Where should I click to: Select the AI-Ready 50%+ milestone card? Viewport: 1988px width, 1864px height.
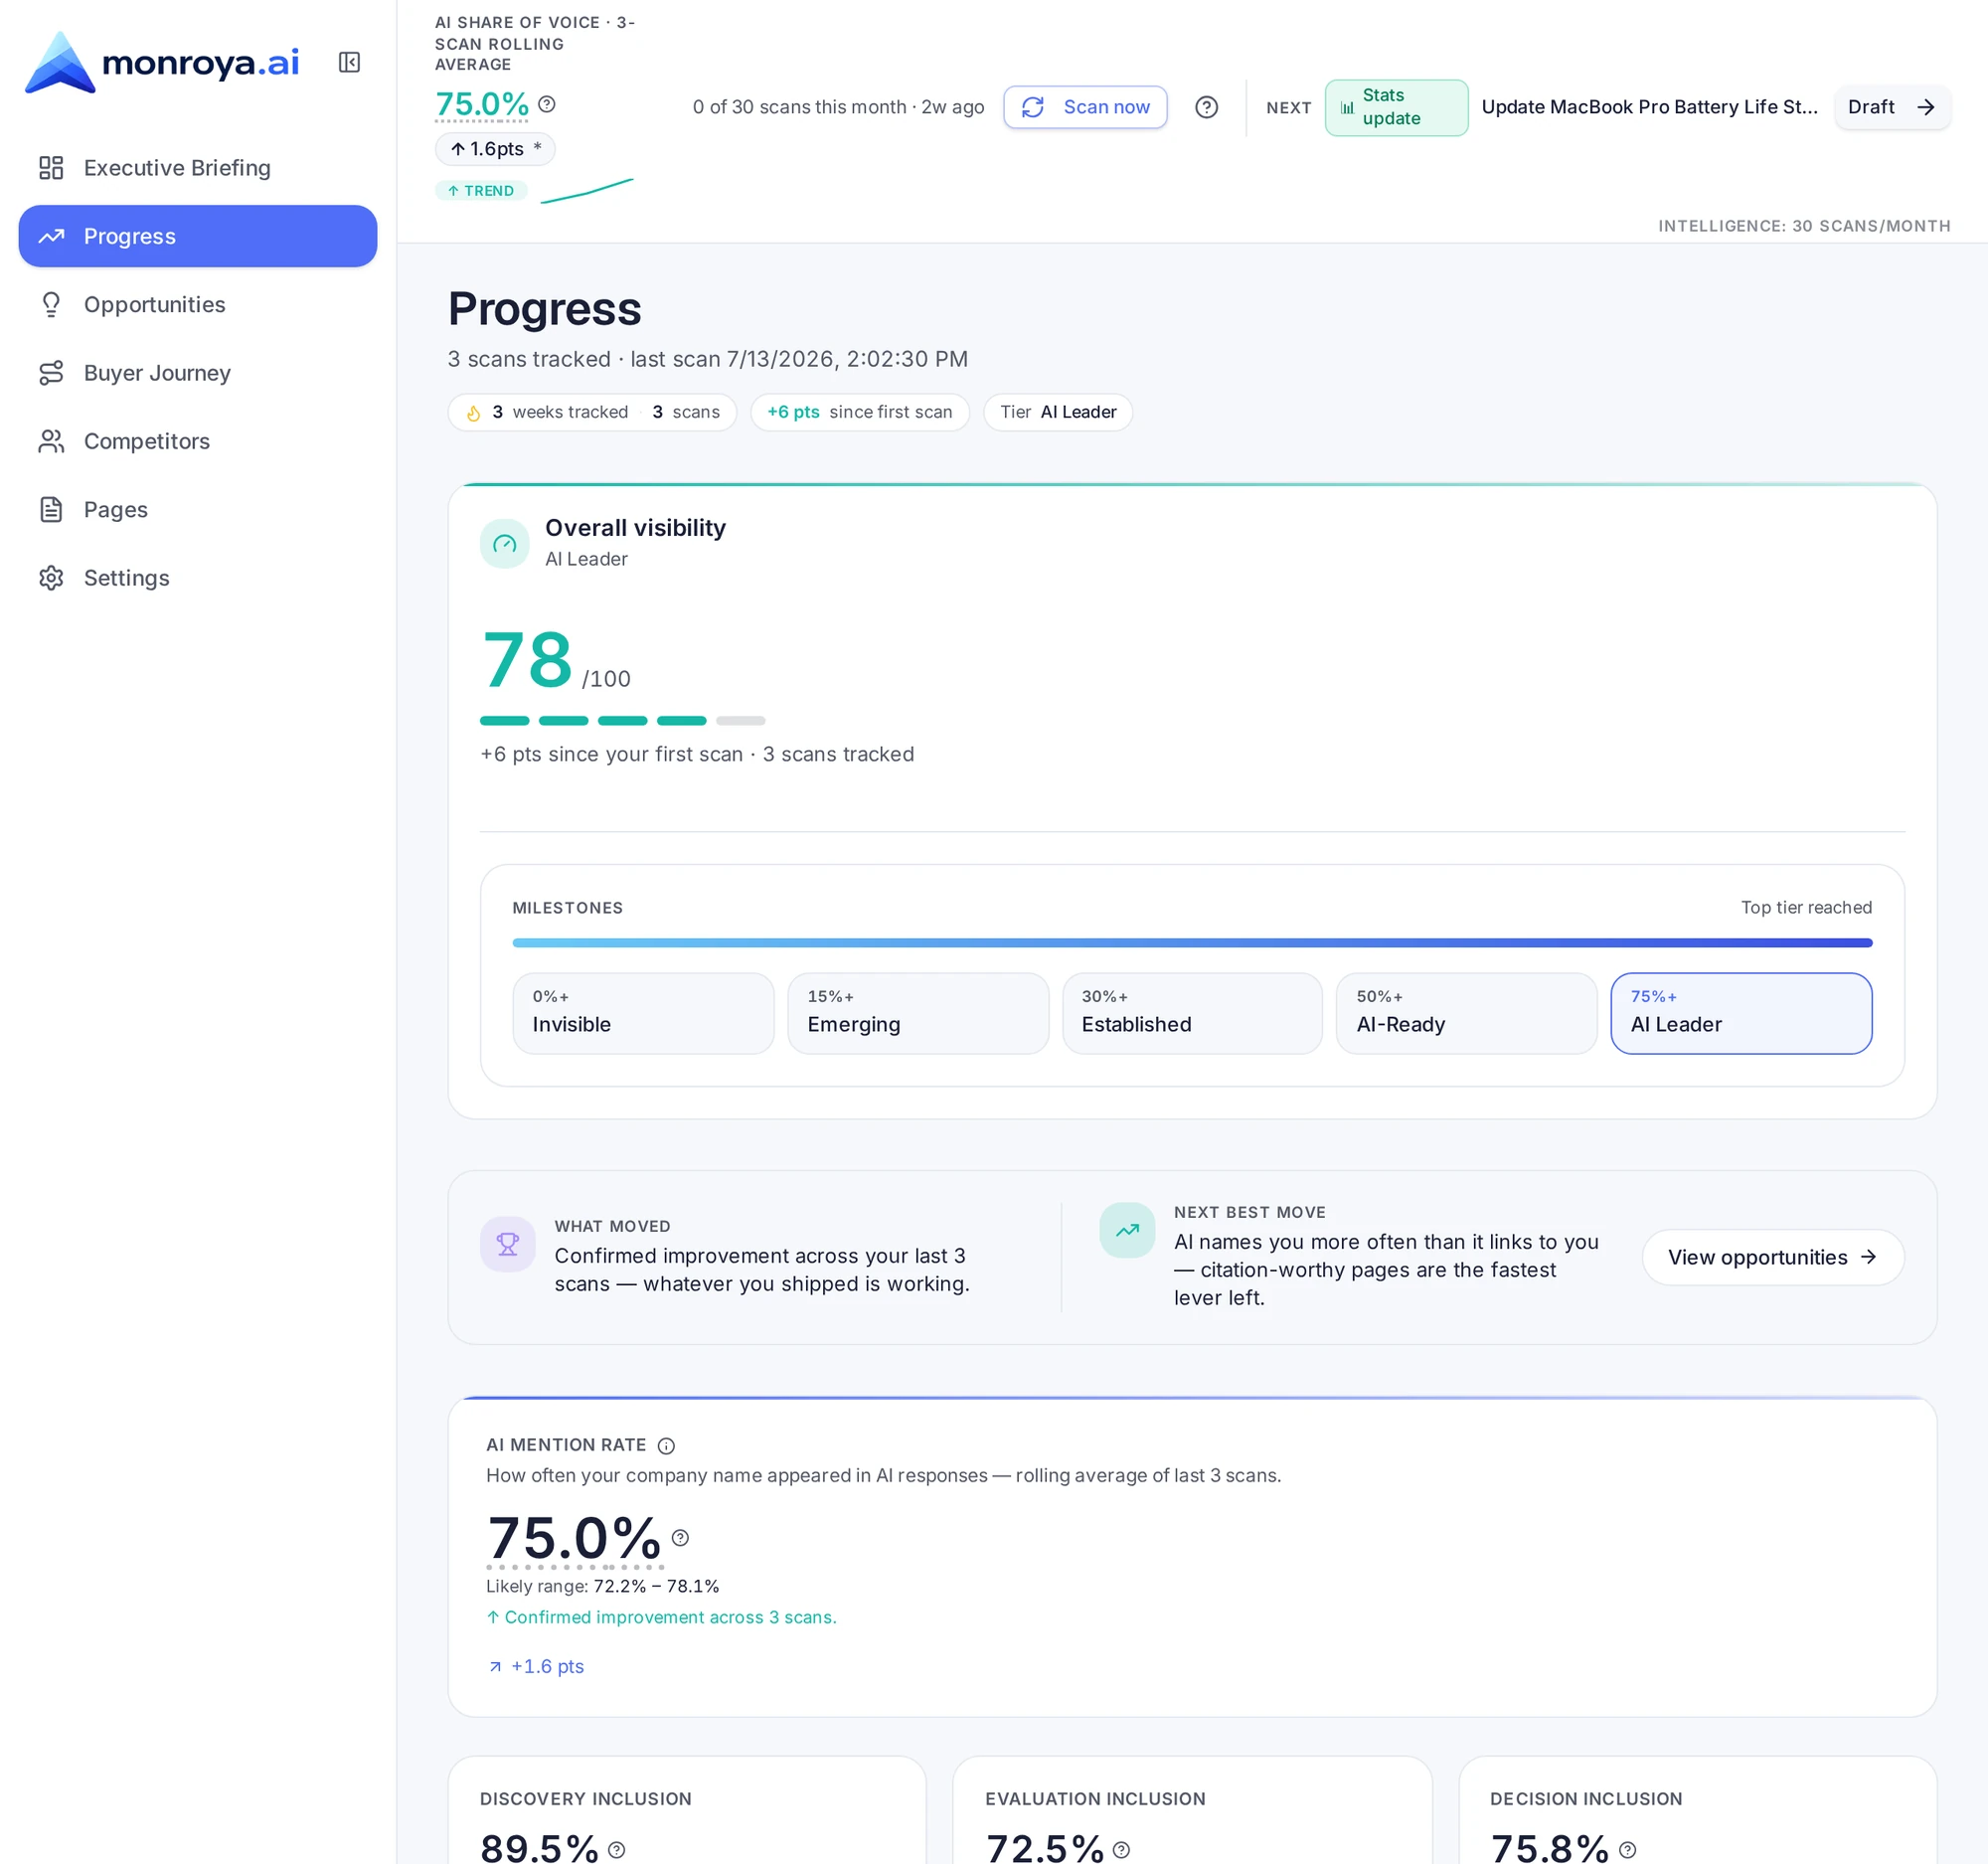[x=1466, y=1013]
